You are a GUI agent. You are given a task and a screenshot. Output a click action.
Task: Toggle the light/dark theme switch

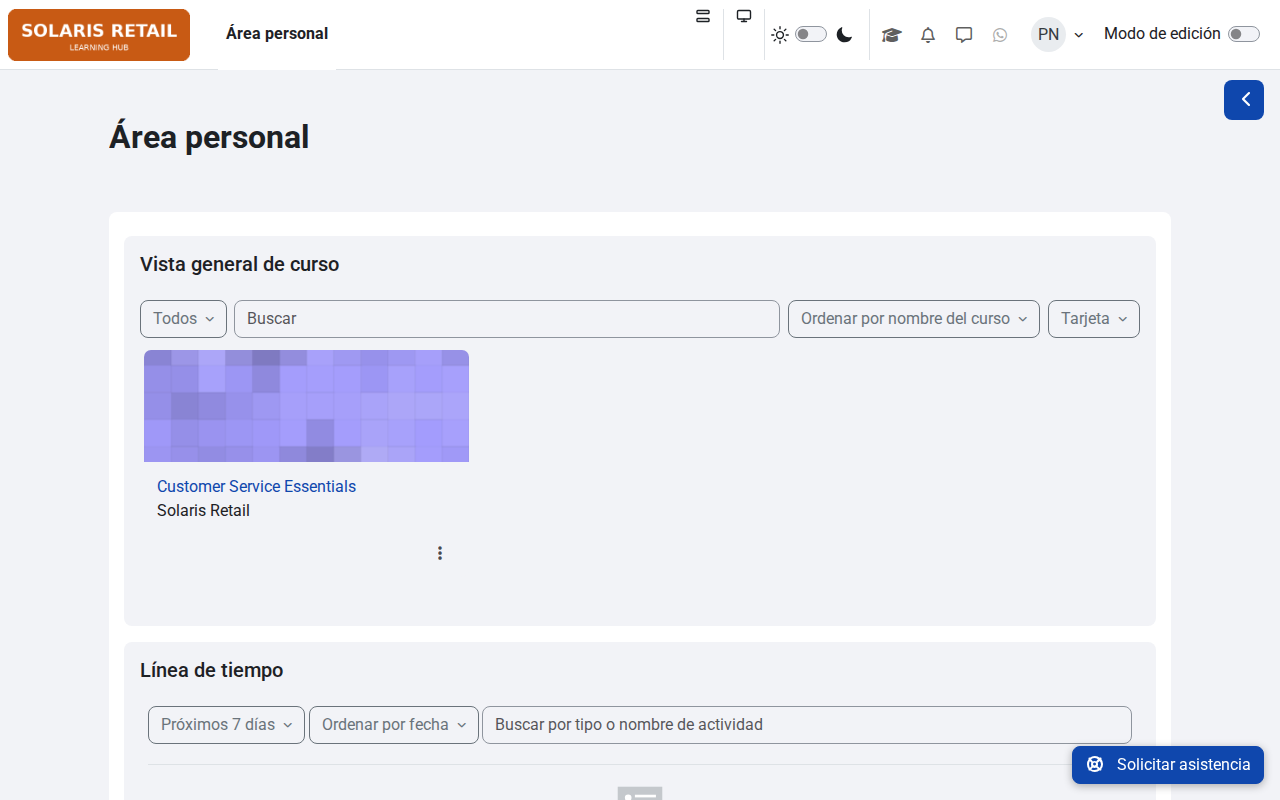pos(811,34)
